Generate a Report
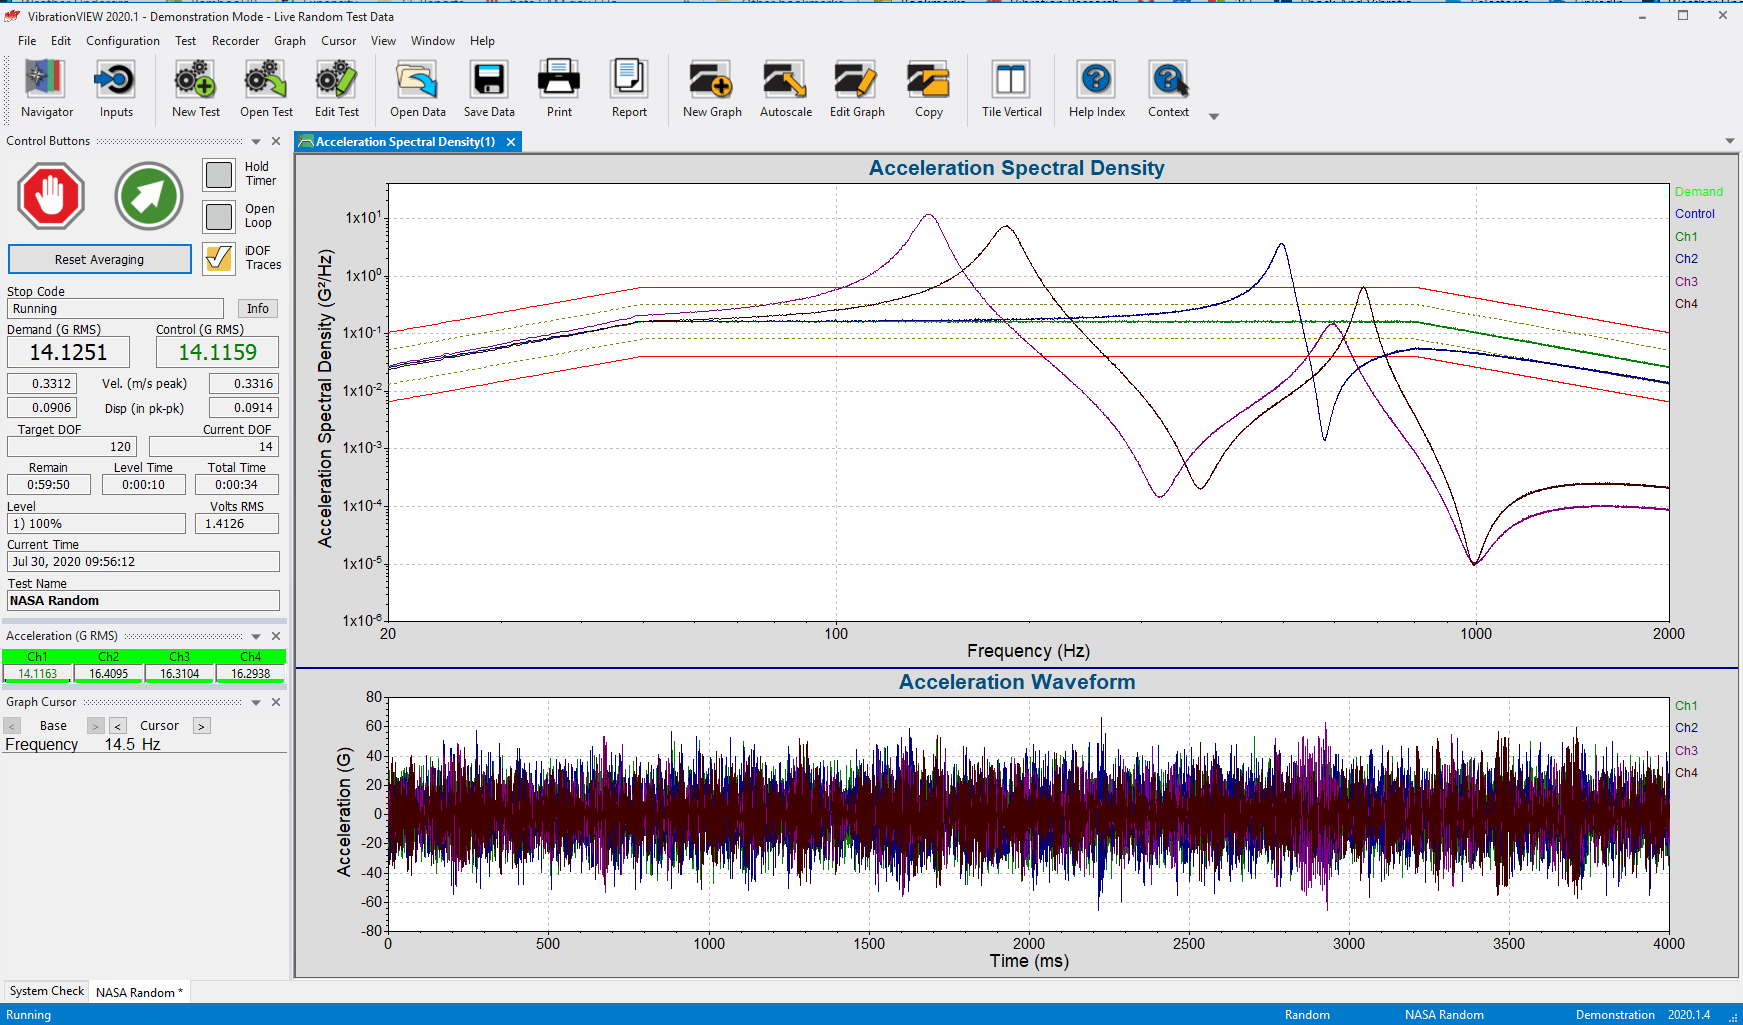 point(629,88)
